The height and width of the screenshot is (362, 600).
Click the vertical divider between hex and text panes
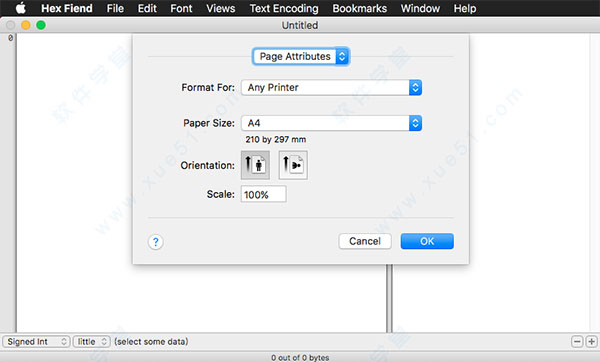point(389,298)
